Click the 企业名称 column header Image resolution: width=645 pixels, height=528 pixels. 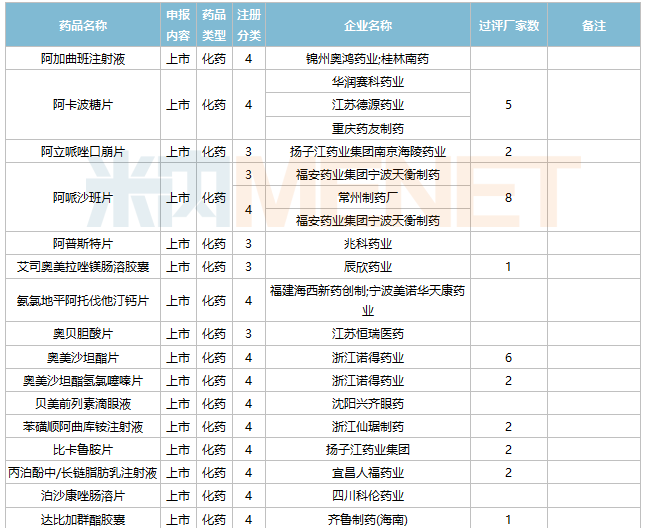click(368, 25)
